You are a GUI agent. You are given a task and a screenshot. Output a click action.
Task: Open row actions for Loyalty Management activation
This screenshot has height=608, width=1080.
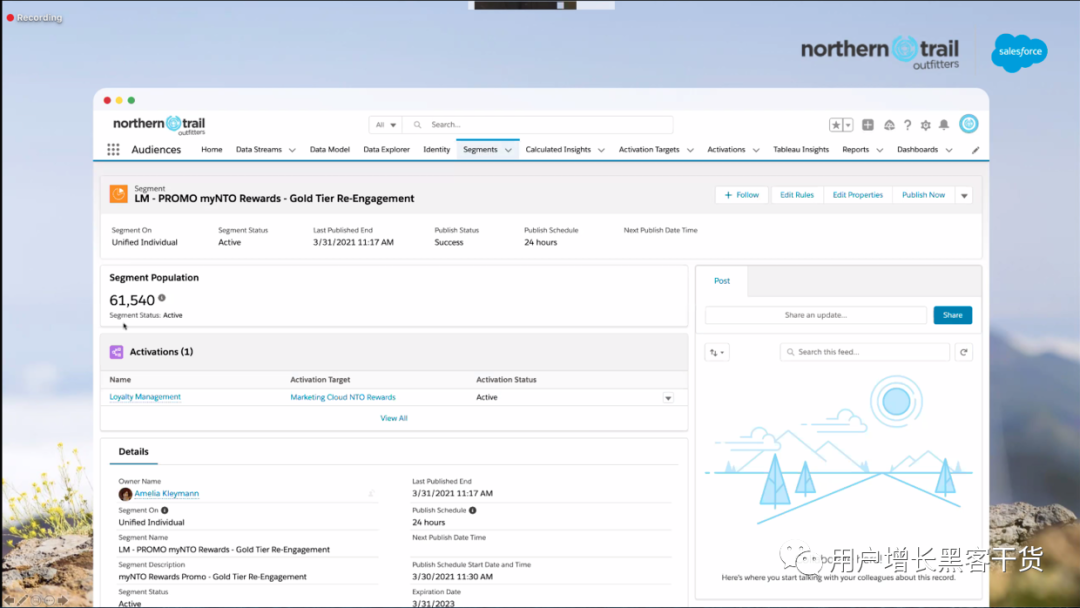(x=668, y=398)
